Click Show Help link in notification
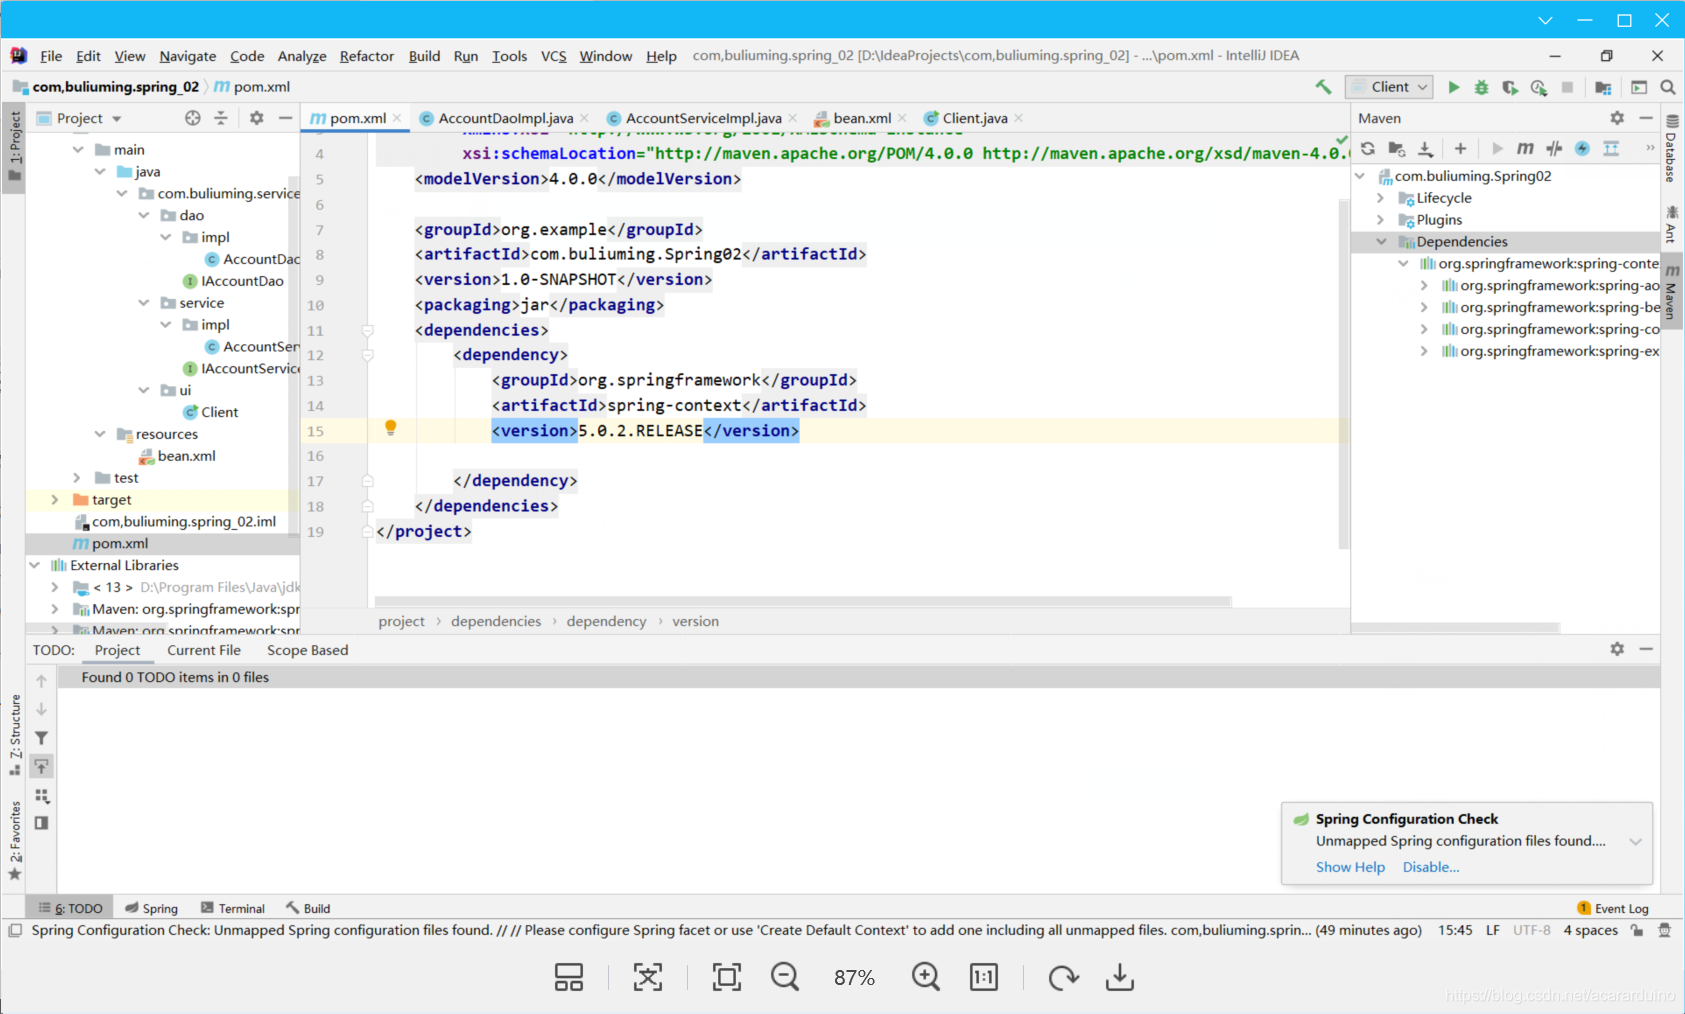The width and height of the screenshot is (1685, 1014). click(1350, 867)
